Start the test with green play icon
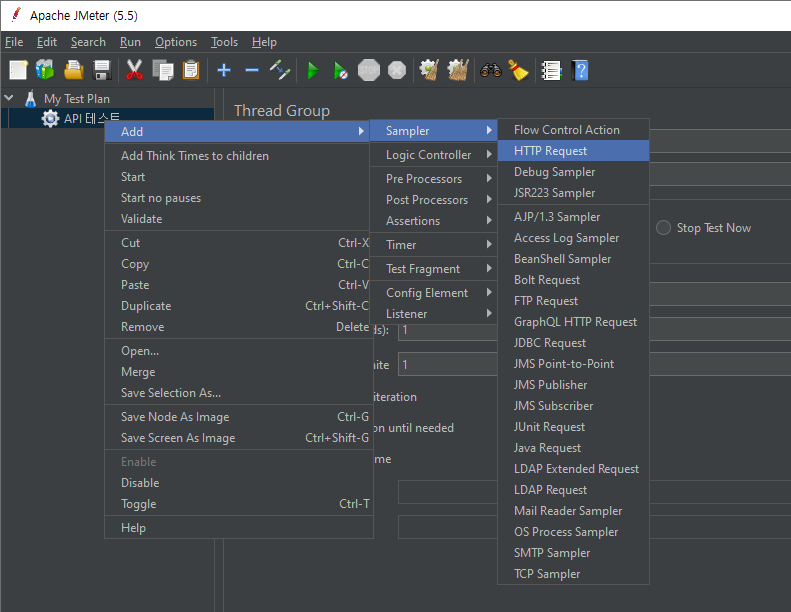Screen dimensions: 791x612 tap(313, 70)
